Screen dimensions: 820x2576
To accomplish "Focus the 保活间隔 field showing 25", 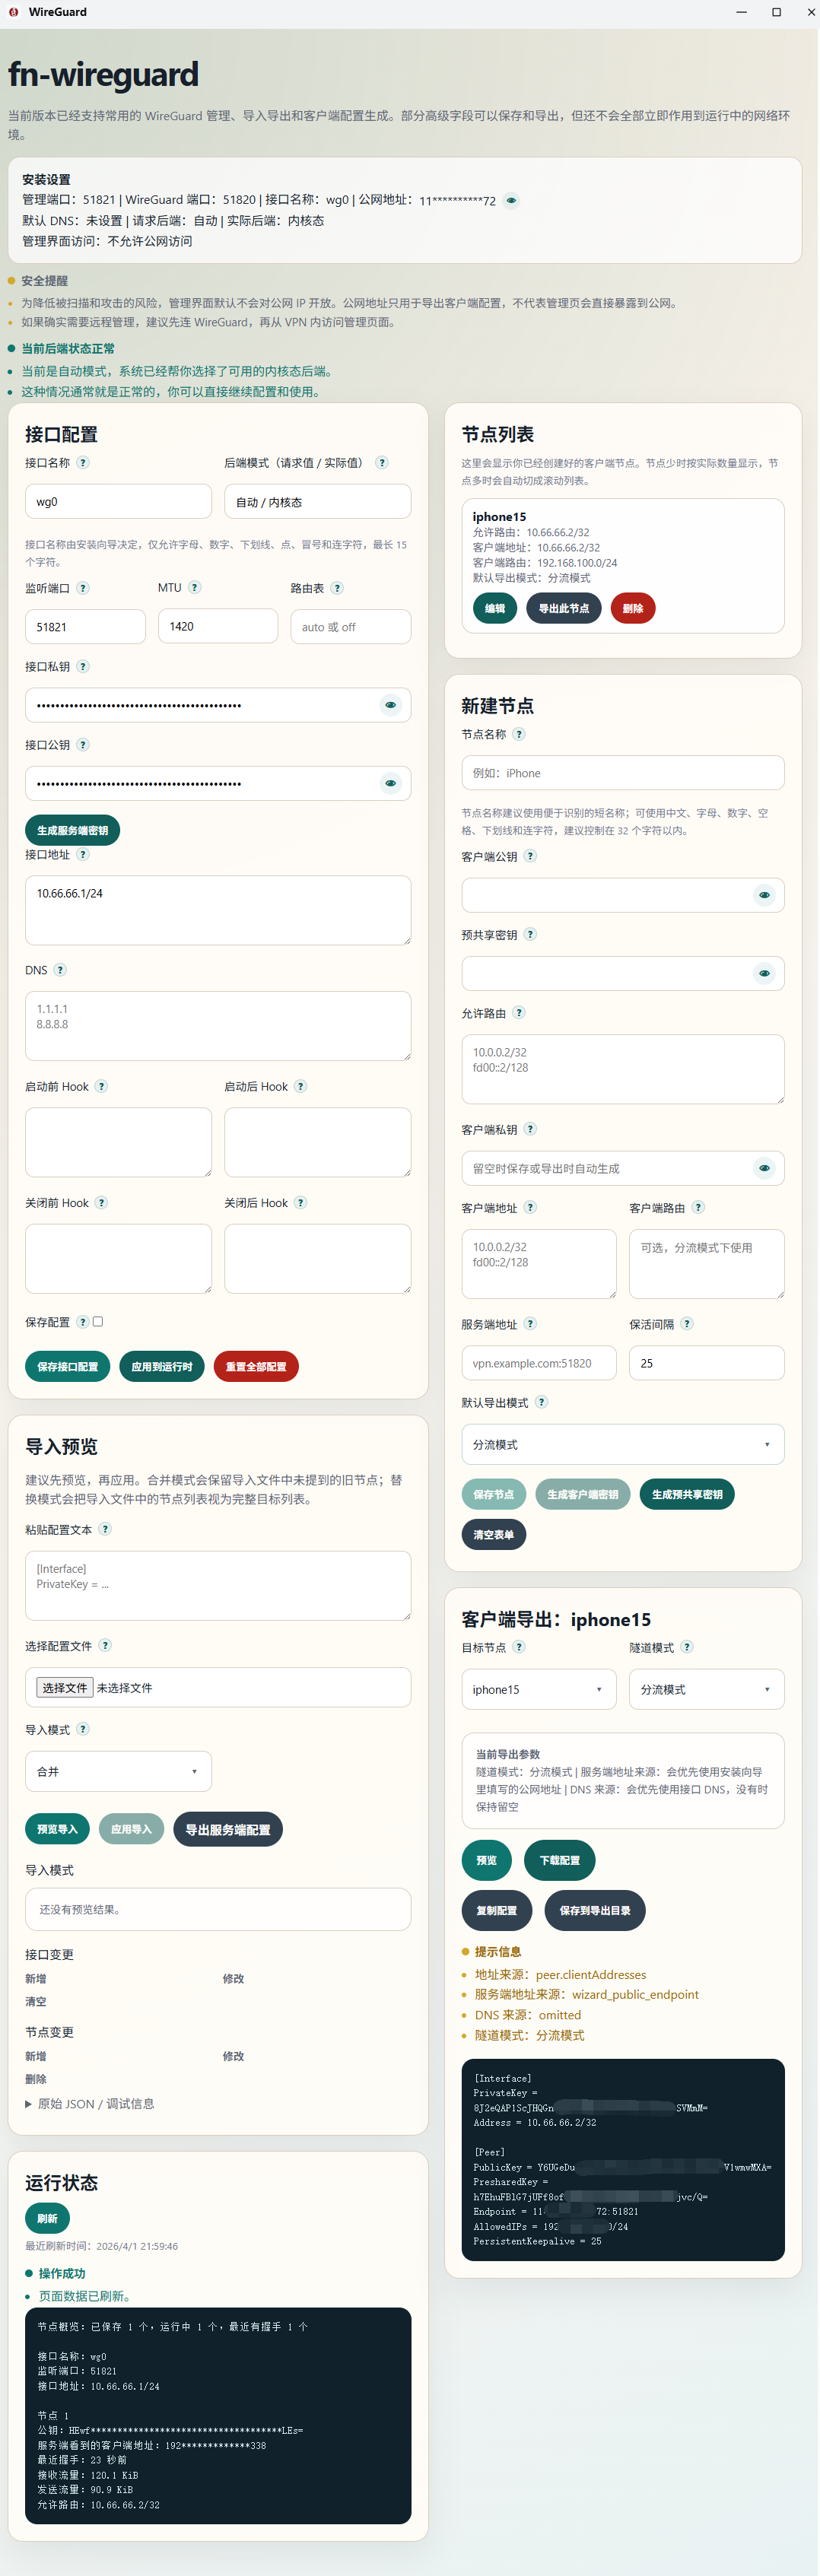I will (707, 1363).
